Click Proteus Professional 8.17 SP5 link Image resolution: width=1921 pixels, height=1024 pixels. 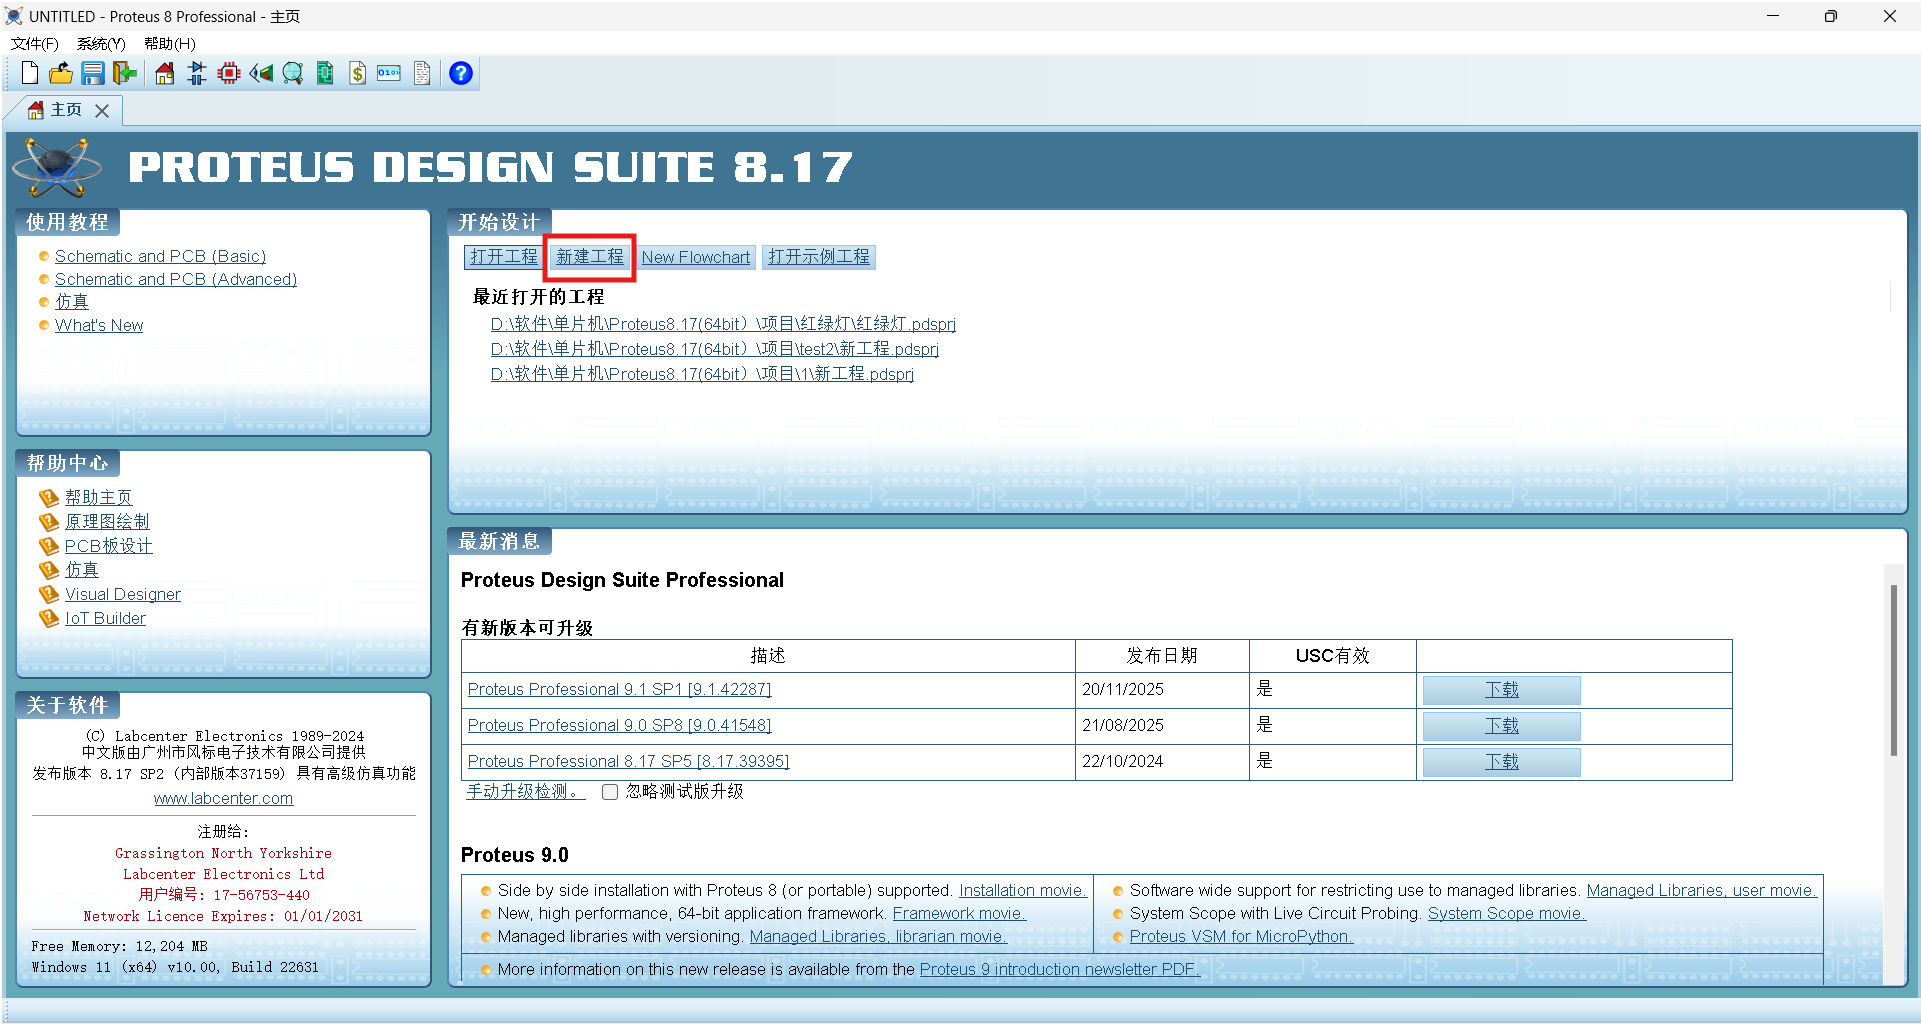coord(628,762)
